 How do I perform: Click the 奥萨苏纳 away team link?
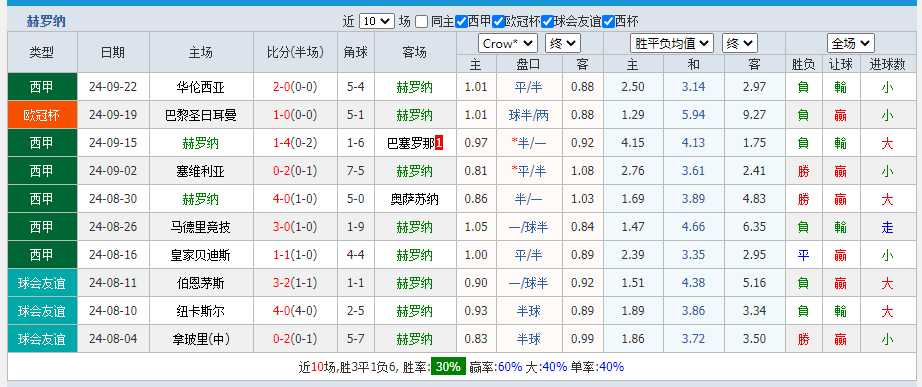[x=415, y=199]
